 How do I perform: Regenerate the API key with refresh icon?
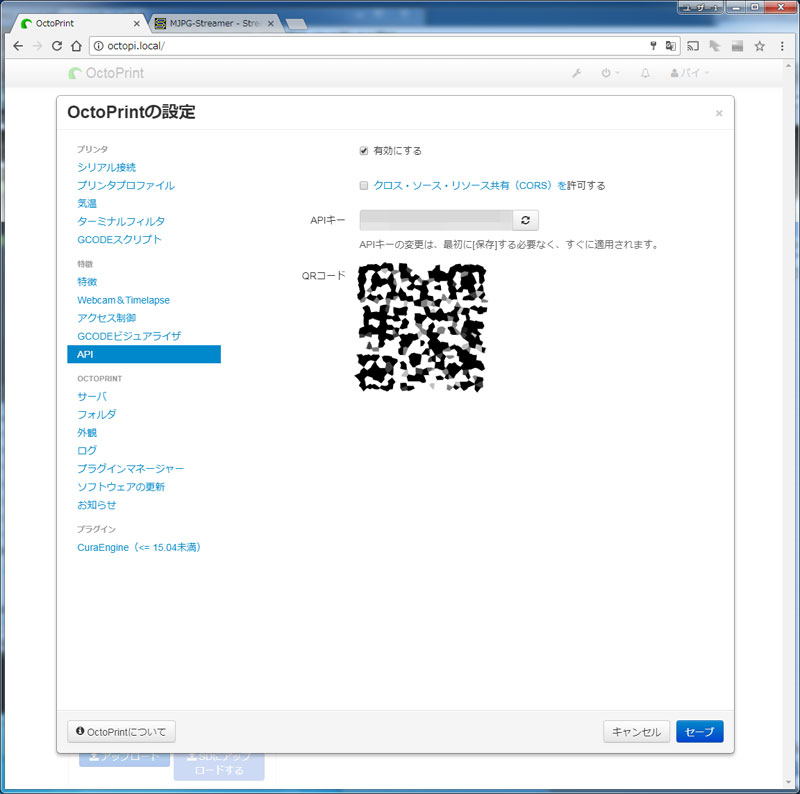pos(526,220)
